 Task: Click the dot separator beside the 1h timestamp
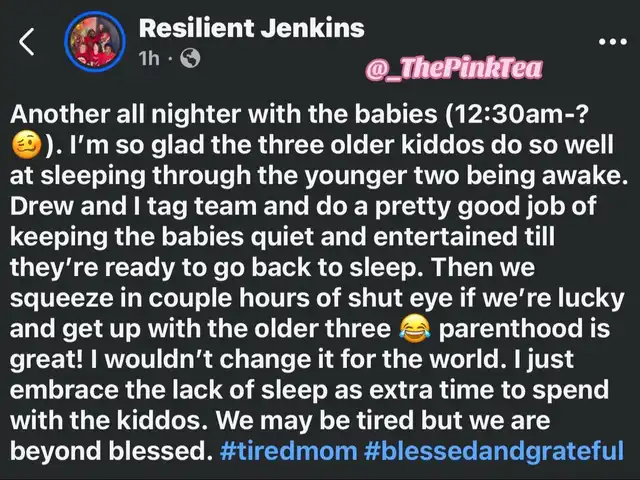pyautogui.click(x=170, y=59)
